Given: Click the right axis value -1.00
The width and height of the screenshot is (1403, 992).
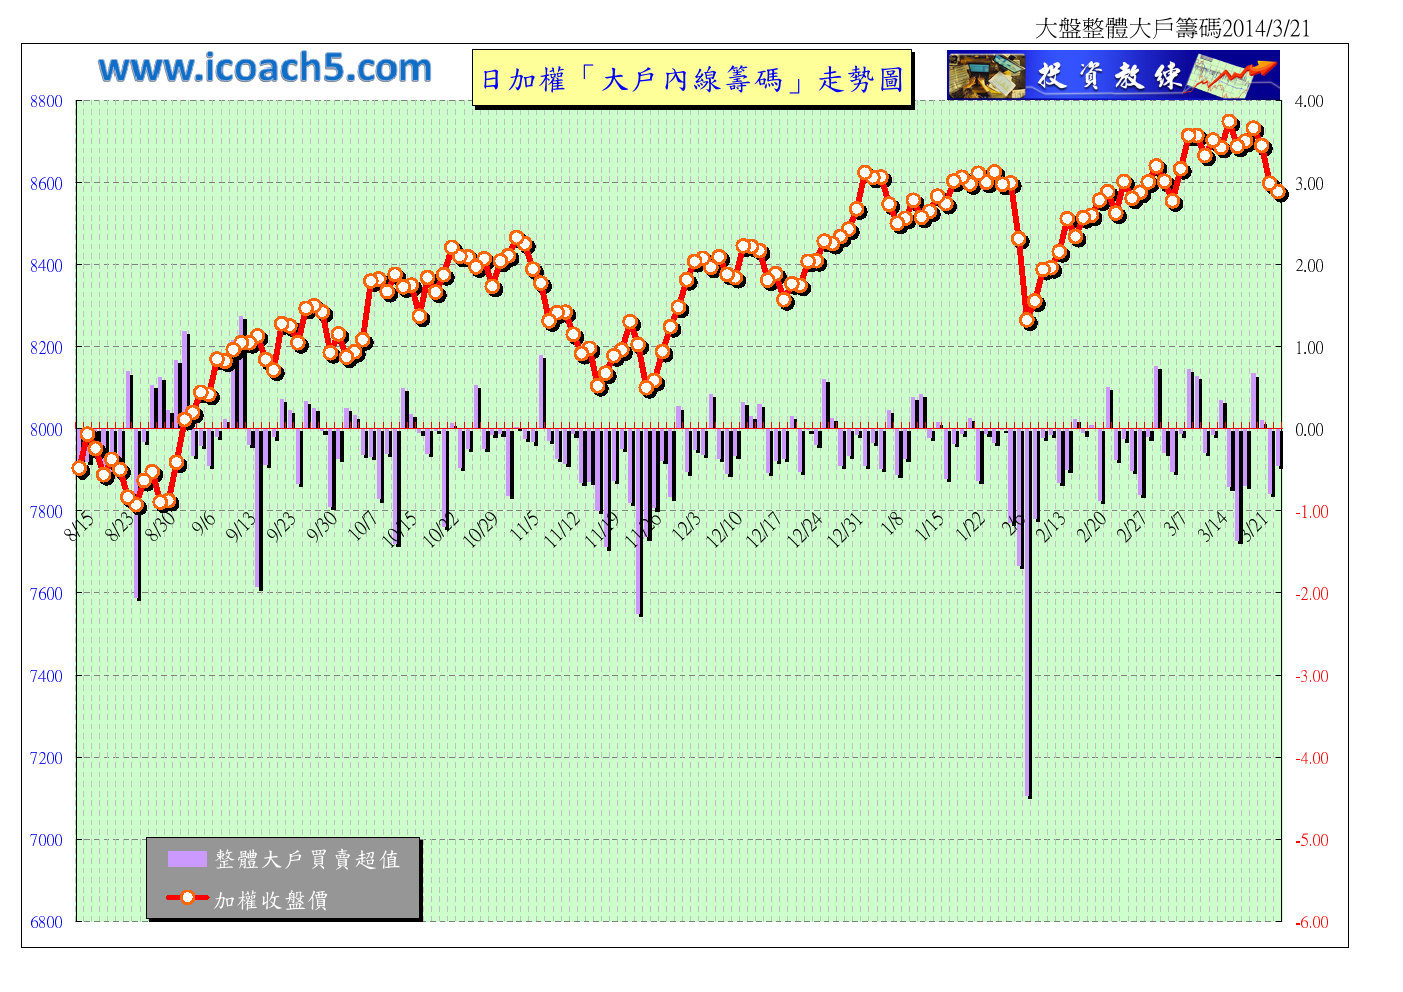Looking at the screenshot, I should pos(1312,512).
